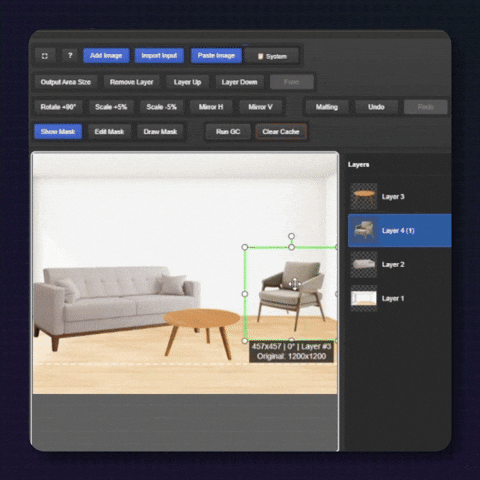Screen dimensions: 480x480
Task: Toggle the Show Mask button
Action: (x=58, y=132)
